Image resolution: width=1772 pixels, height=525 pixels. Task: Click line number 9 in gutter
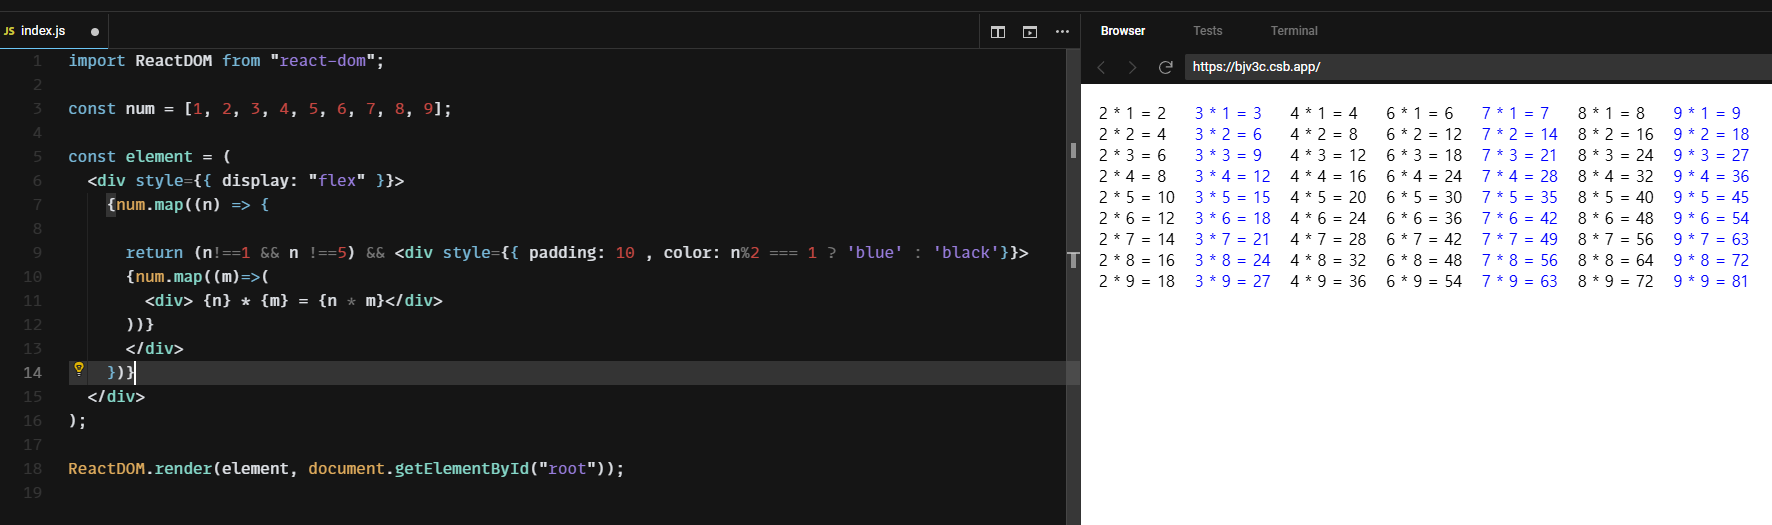(37, 253)
